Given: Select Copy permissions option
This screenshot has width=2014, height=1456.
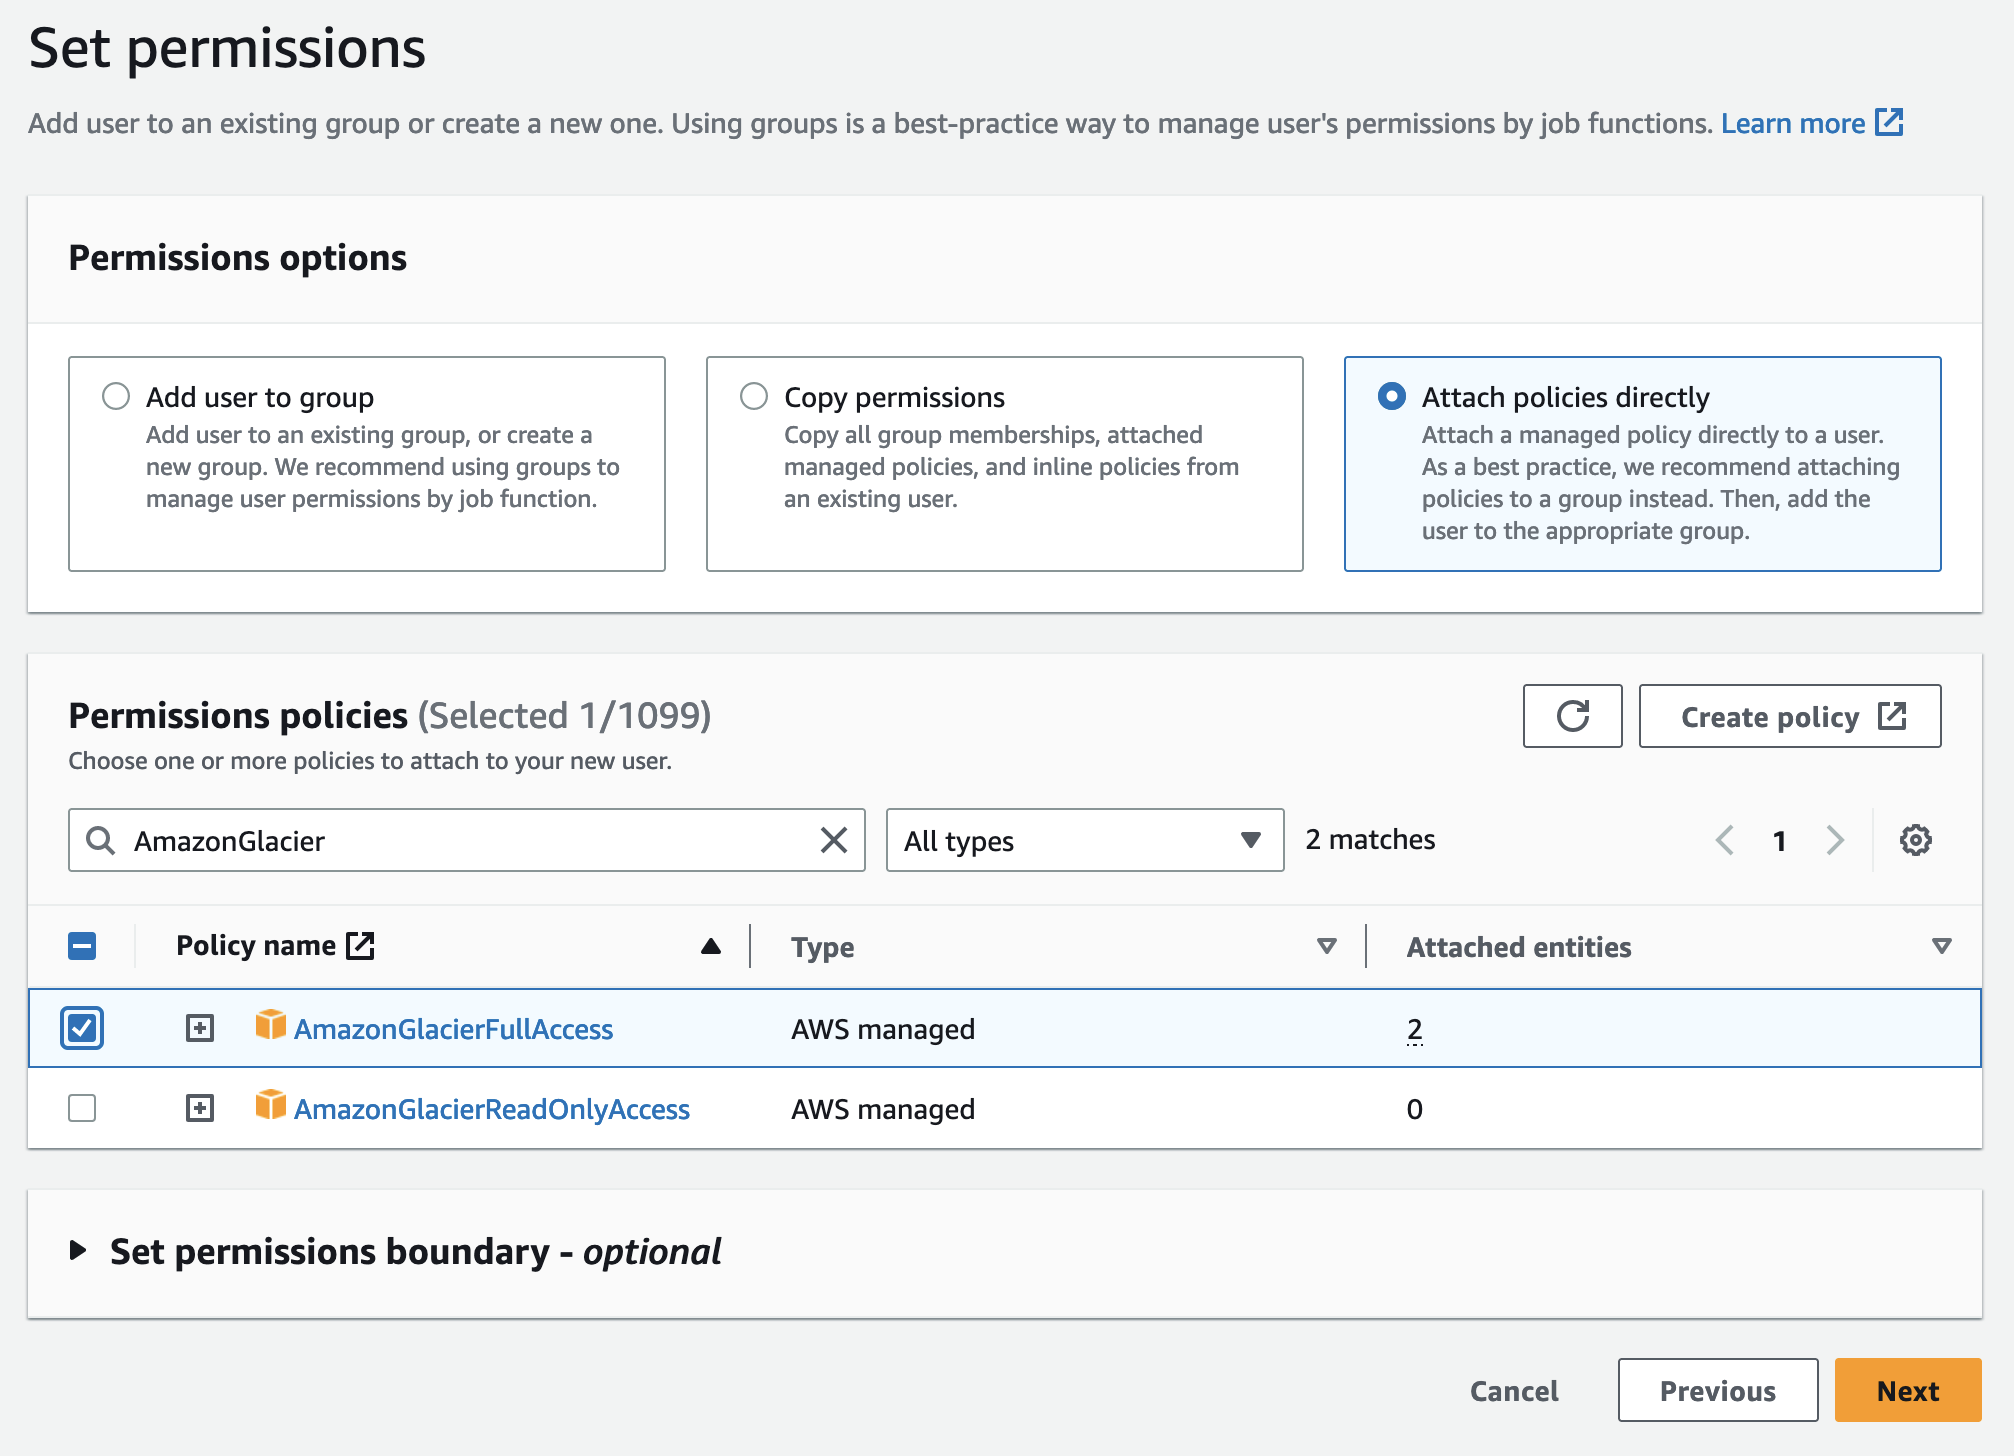Looking at the screenshot, I should (754, 396).
